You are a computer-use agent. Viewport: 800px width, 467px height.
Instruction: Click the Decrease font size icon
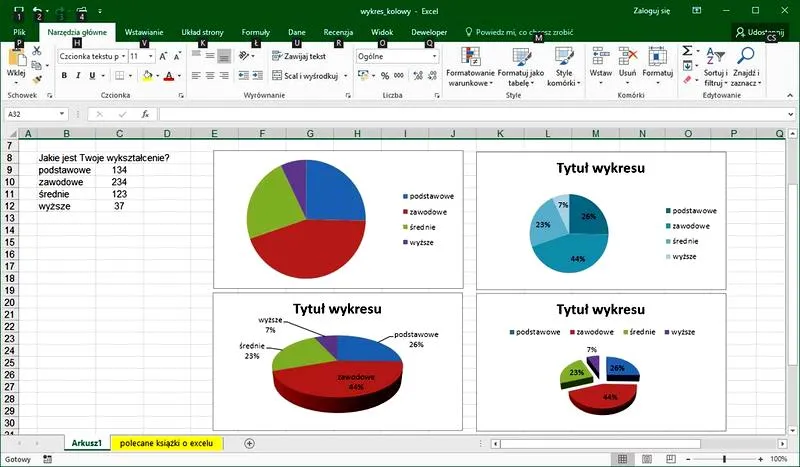click(x=177, y=56)
